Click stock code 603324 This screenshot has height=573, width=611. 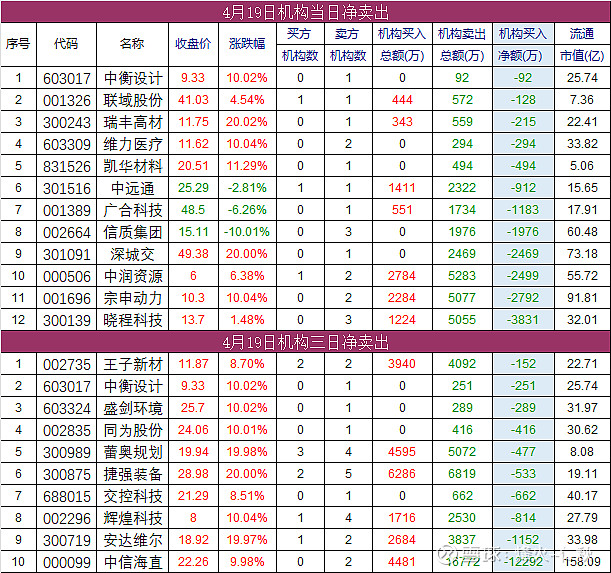67,409
